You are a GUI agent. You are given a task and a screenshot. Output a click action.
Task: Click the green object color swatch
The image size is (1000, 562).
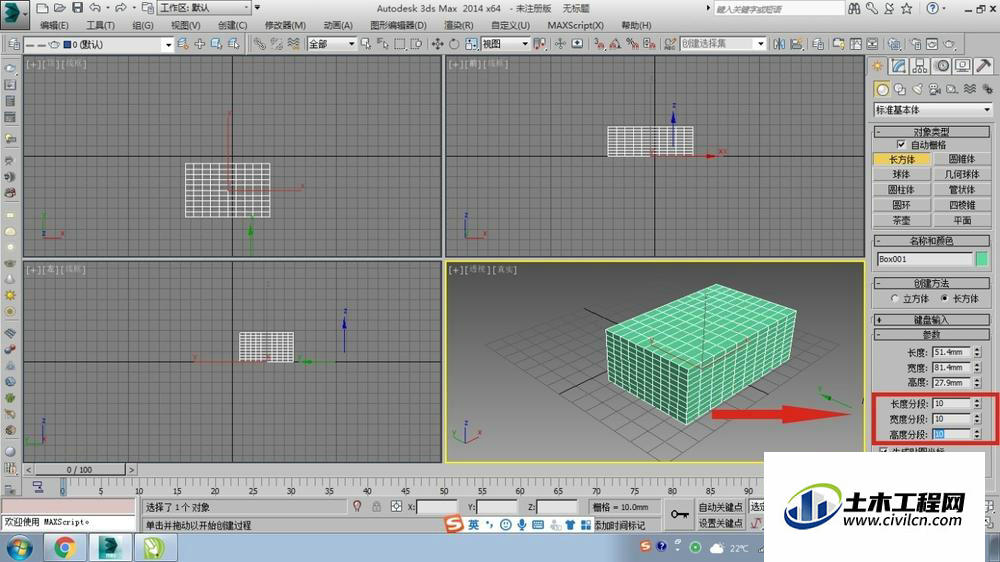pos(982,259)
